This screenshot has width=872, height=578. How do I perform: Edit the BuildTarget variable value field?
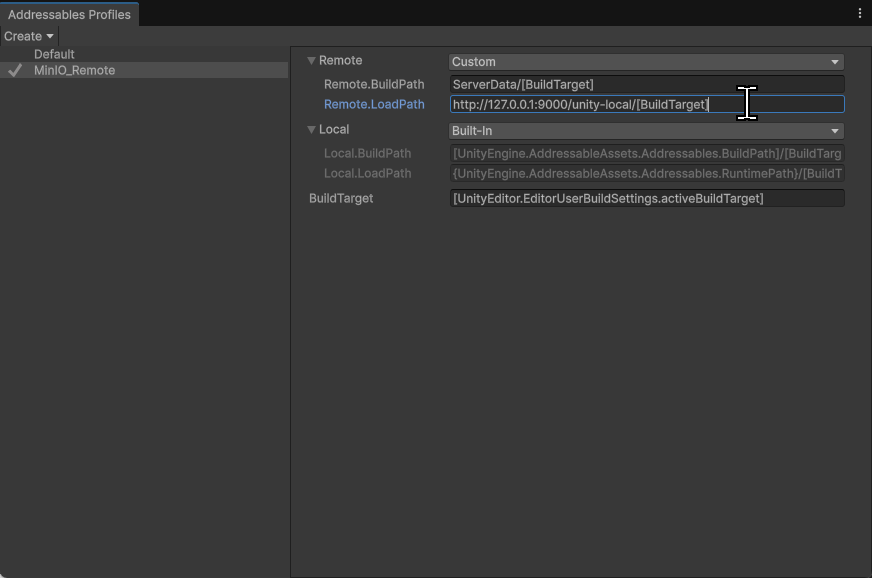[646, 199]
